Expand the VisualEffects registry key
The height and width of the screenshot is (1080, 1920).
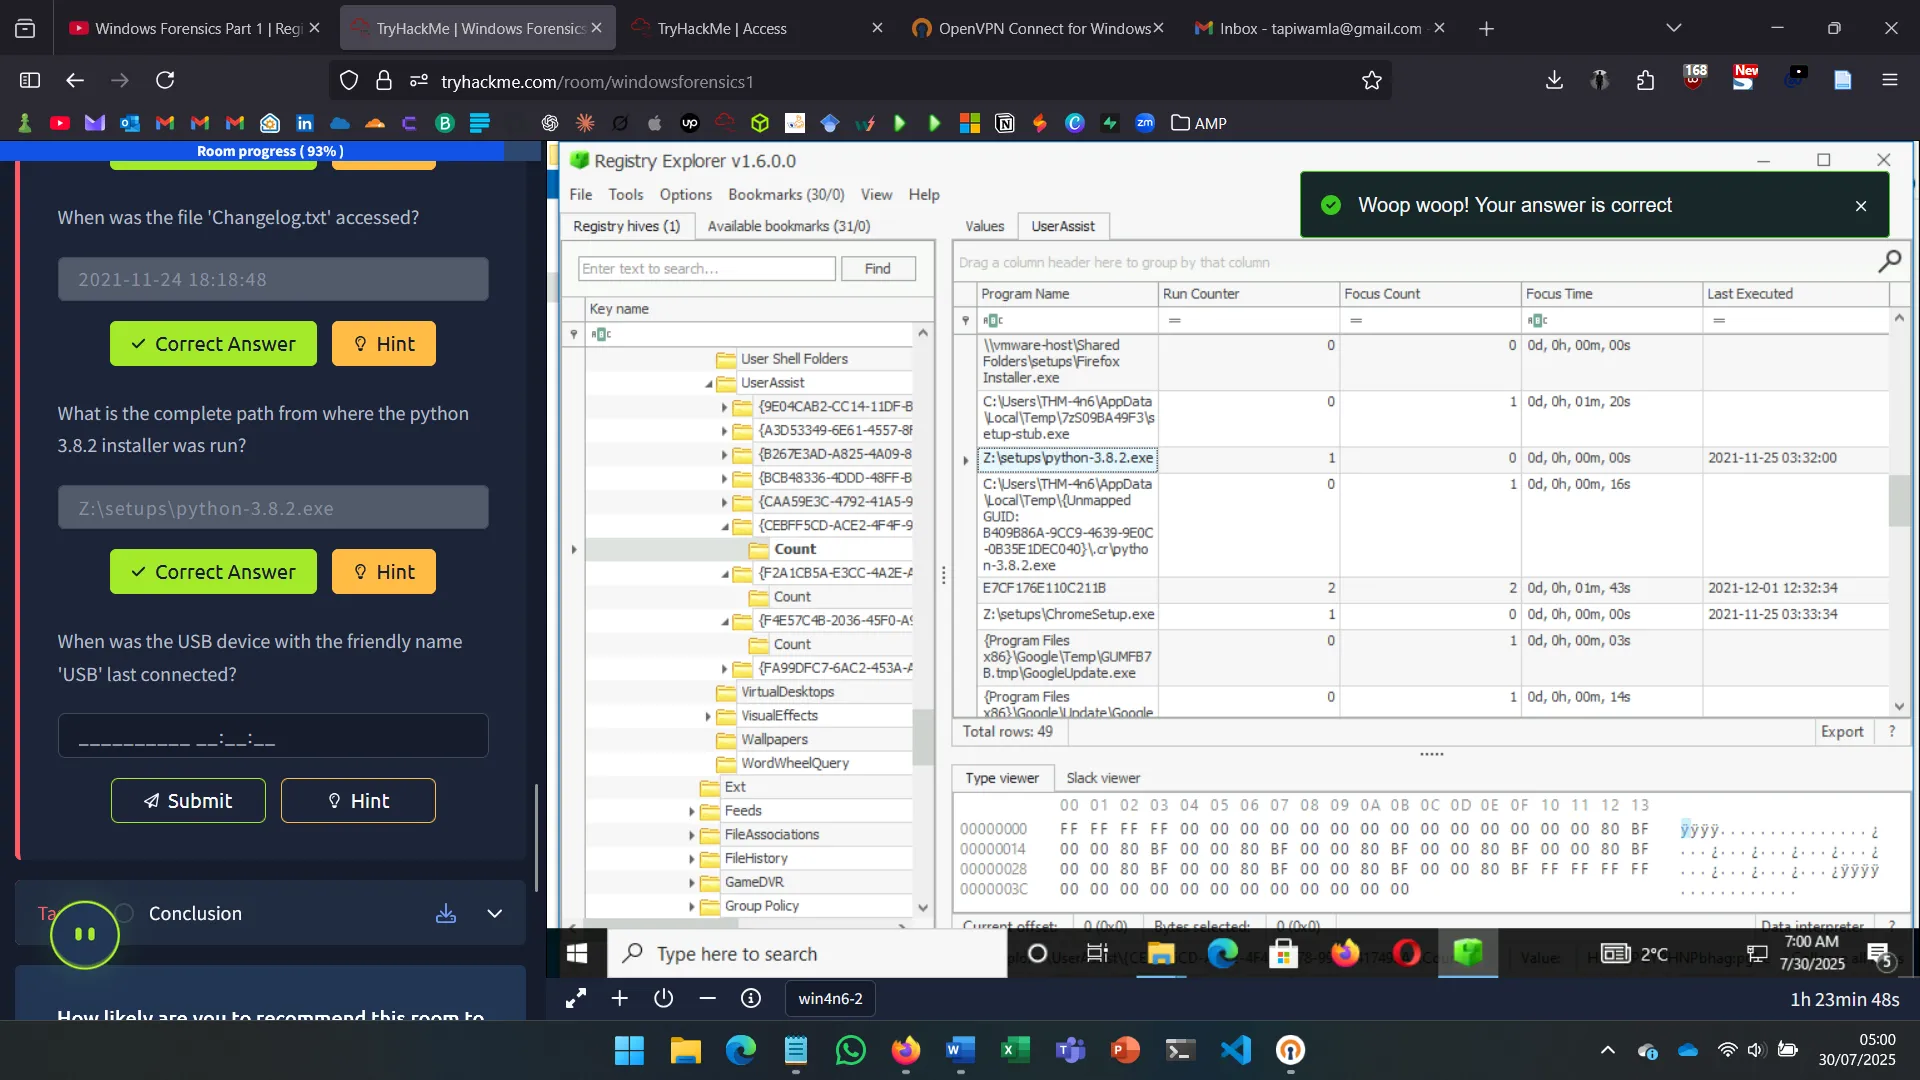pyautogui.click(x=708, y=716)
